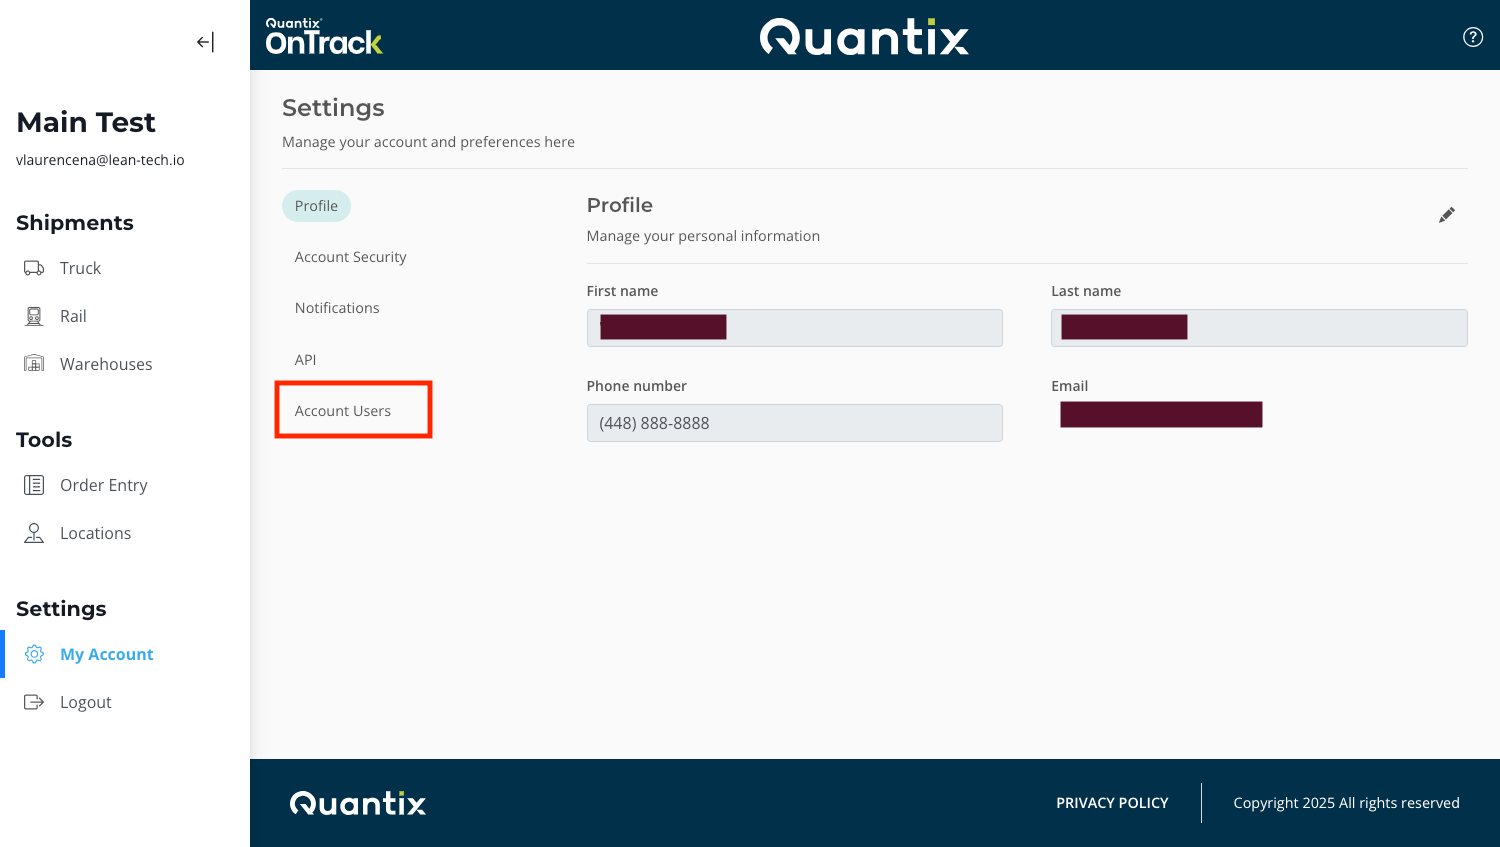Viewport: 1500px width, 847px height.
Task: Select the API settings tab
Action: click(305, 359)
